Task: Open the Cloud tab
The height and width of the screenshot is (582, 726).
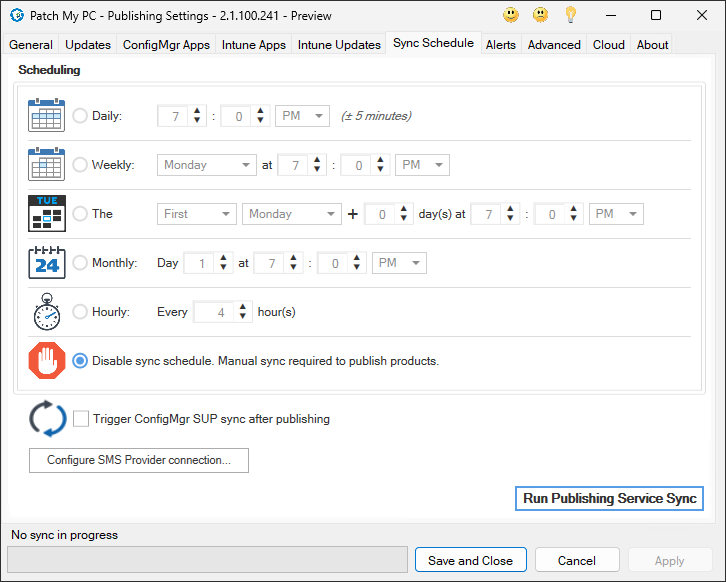Action: [x=609, y=45]
